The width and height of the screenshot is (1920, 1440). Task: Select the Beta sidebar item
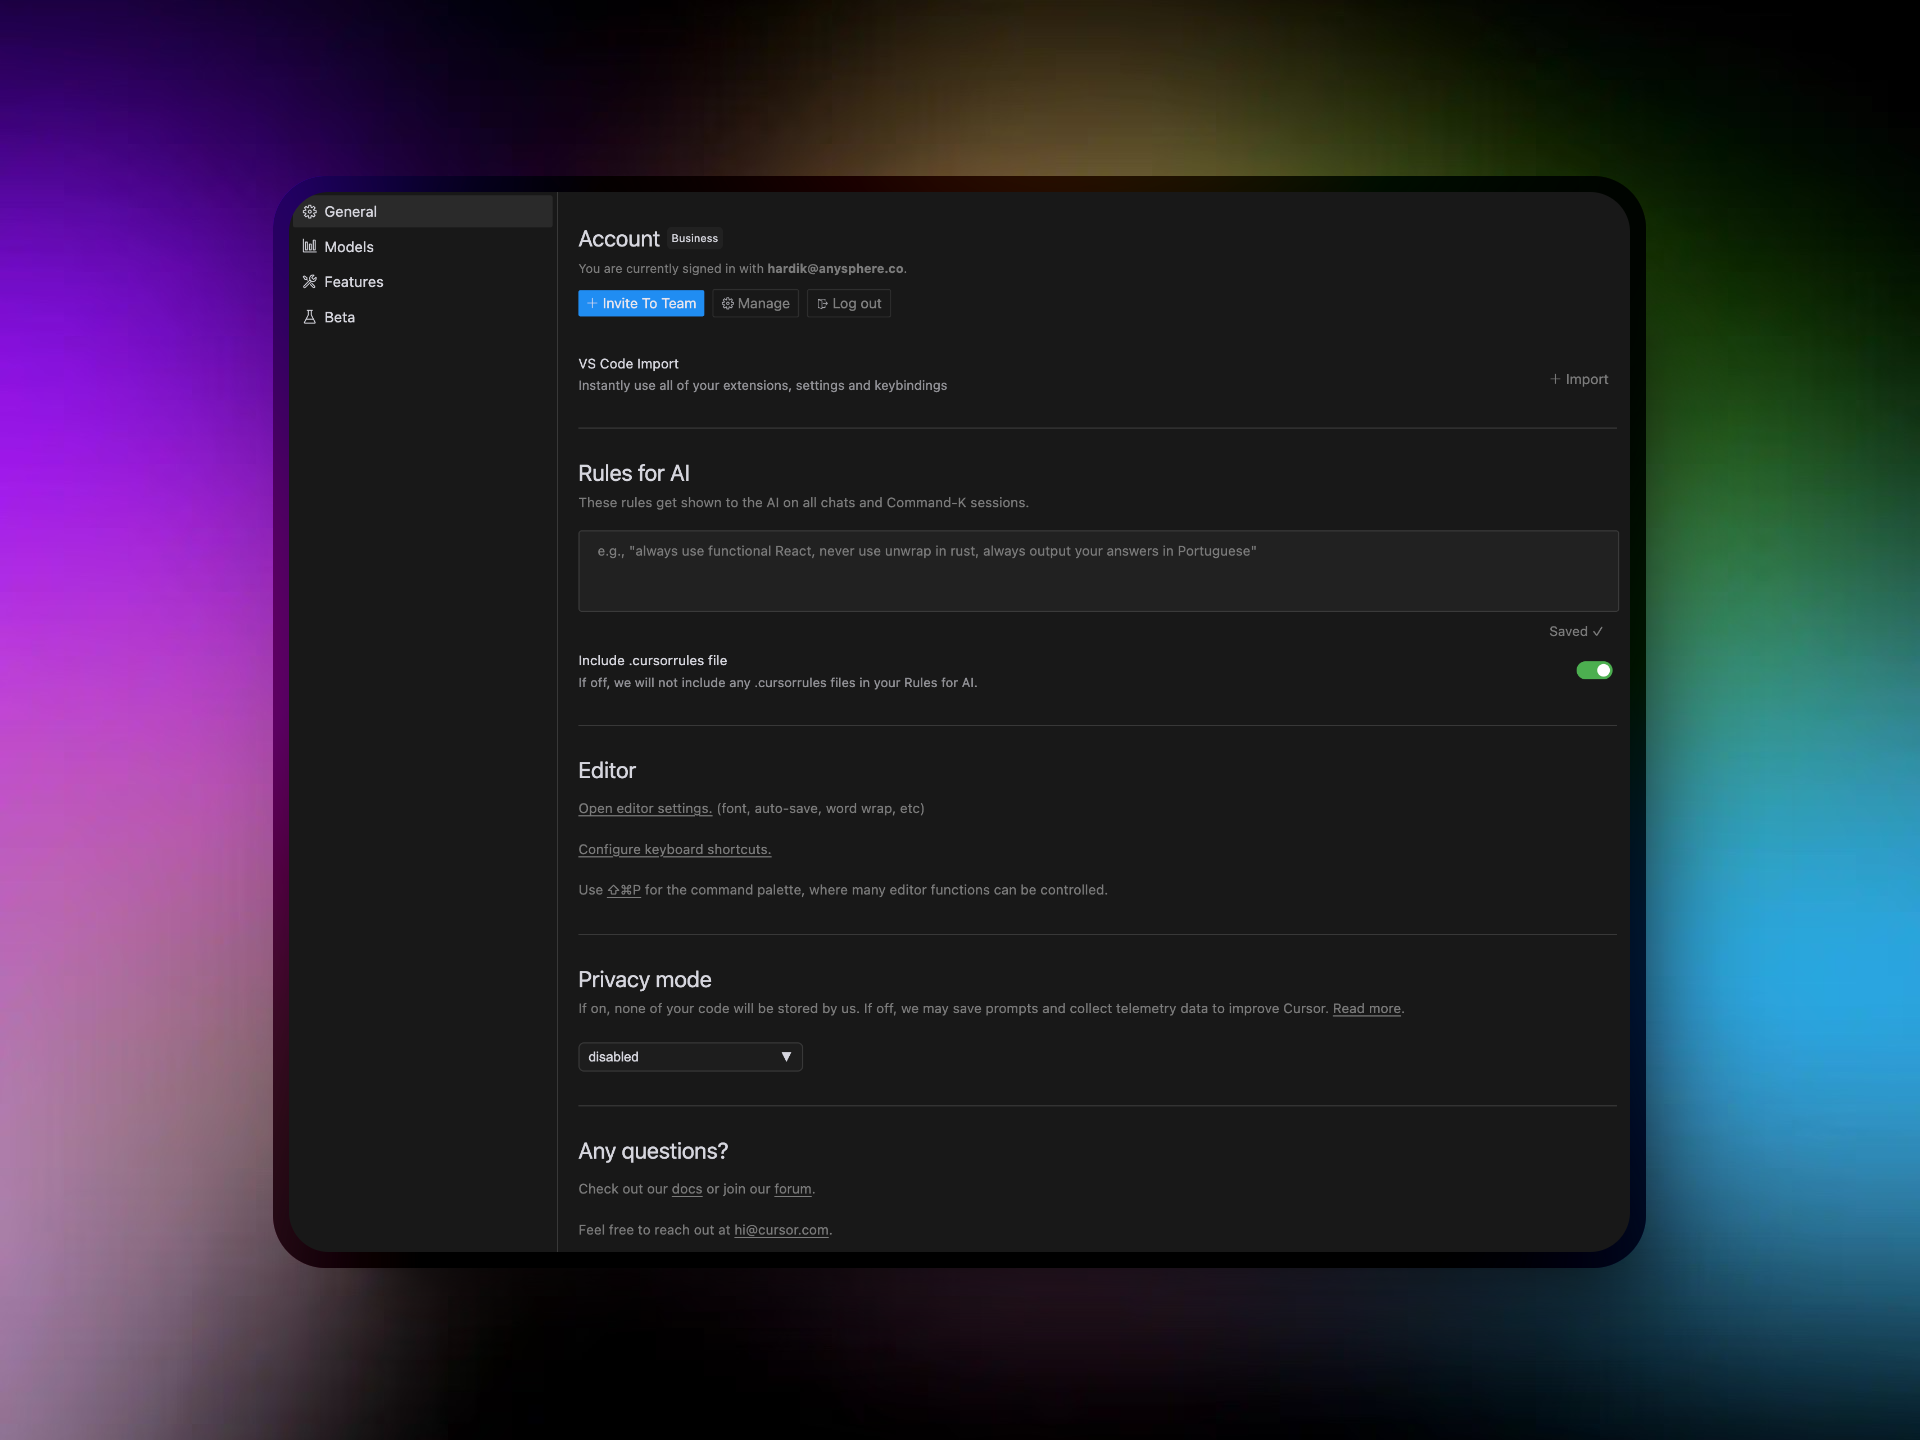pos(340,317)
